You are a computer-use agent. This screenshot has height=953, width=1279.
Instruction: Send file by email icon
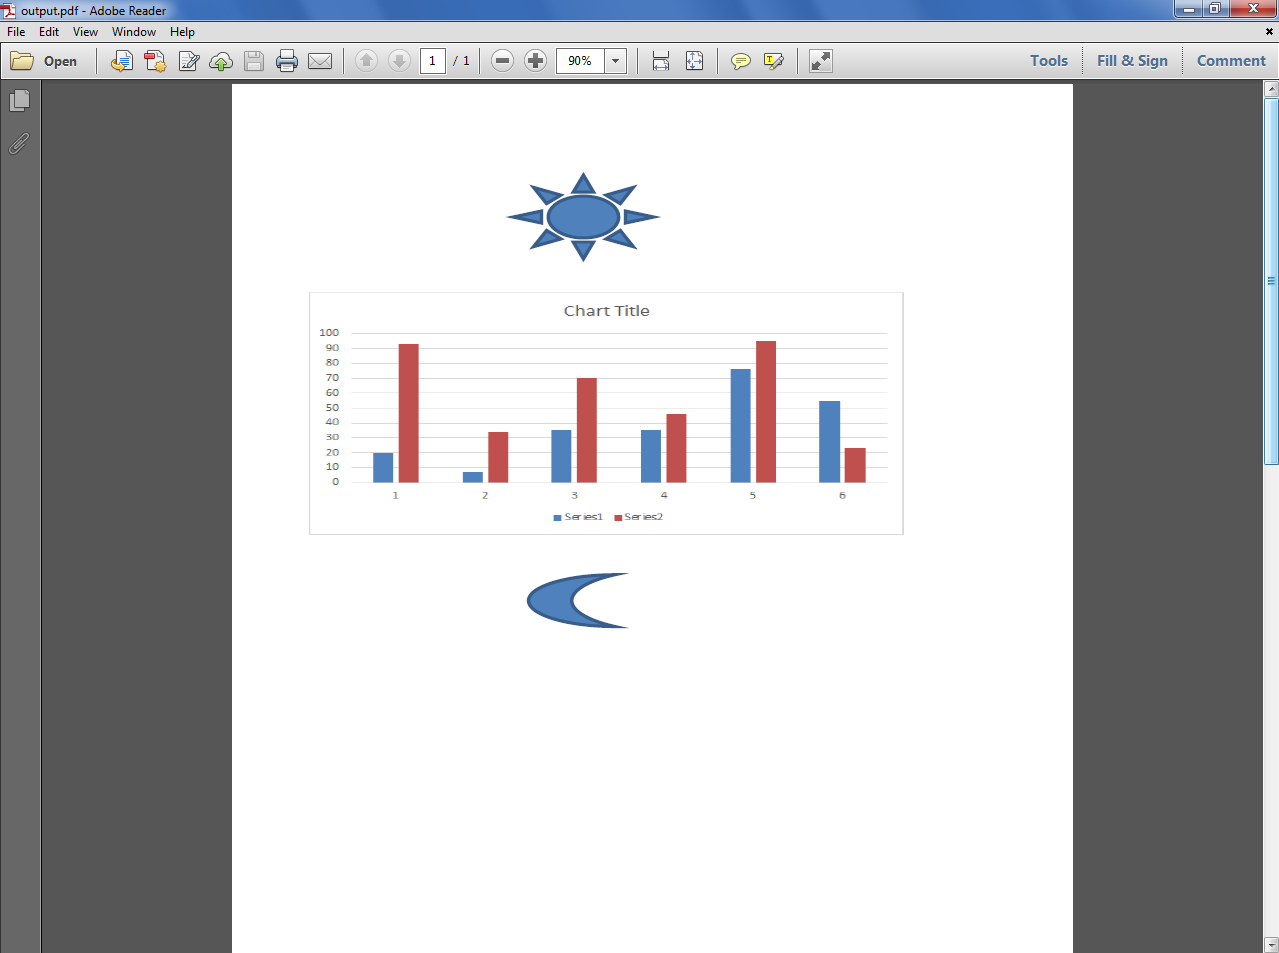[x=320, y=61]
